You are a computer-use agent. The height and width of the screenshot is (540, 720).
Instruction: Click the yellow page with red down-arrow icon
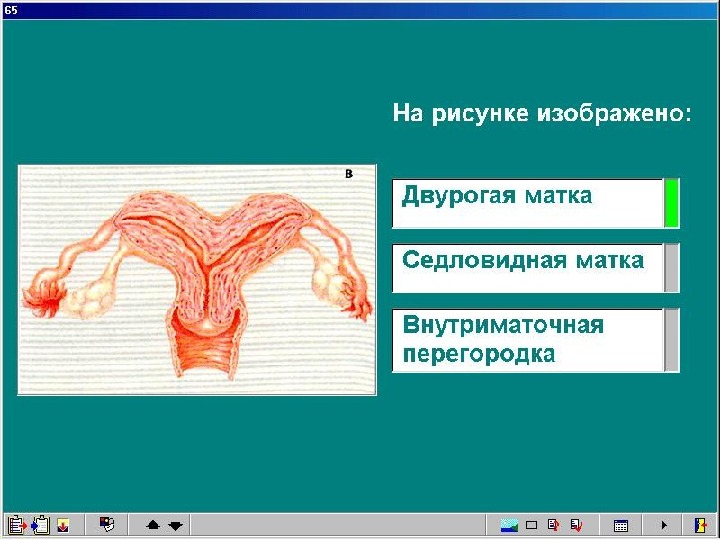click(63, 525)
